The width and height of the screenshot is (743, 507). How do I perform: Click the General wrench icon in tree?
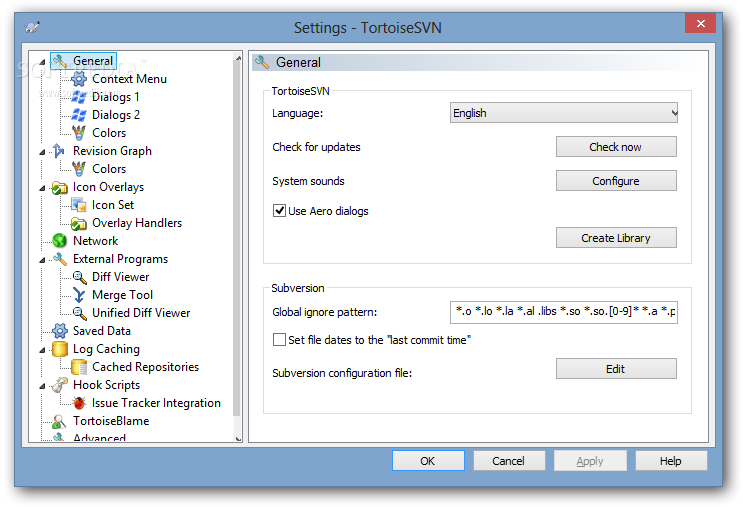coord(60,61)
